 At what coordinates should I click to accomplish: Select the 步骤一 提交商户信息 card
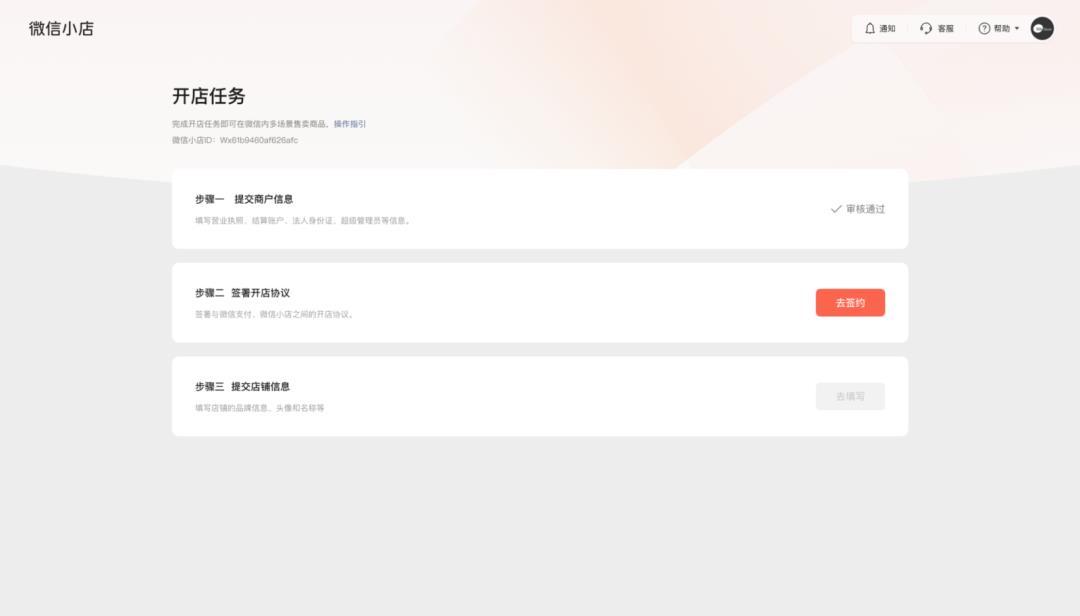pyautogui.click(x=540, y=209)
